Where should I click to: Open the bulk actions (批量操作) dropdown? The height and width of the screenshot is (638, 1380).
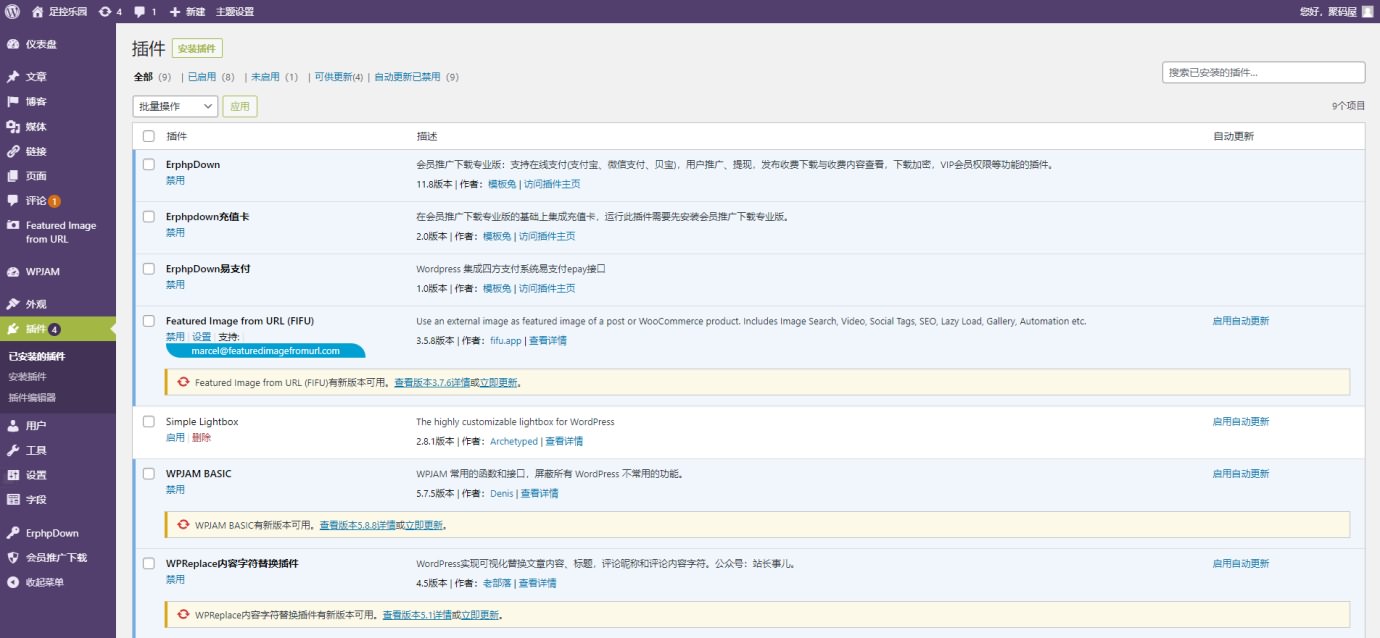pyautogui.click(x=175, y=106)
